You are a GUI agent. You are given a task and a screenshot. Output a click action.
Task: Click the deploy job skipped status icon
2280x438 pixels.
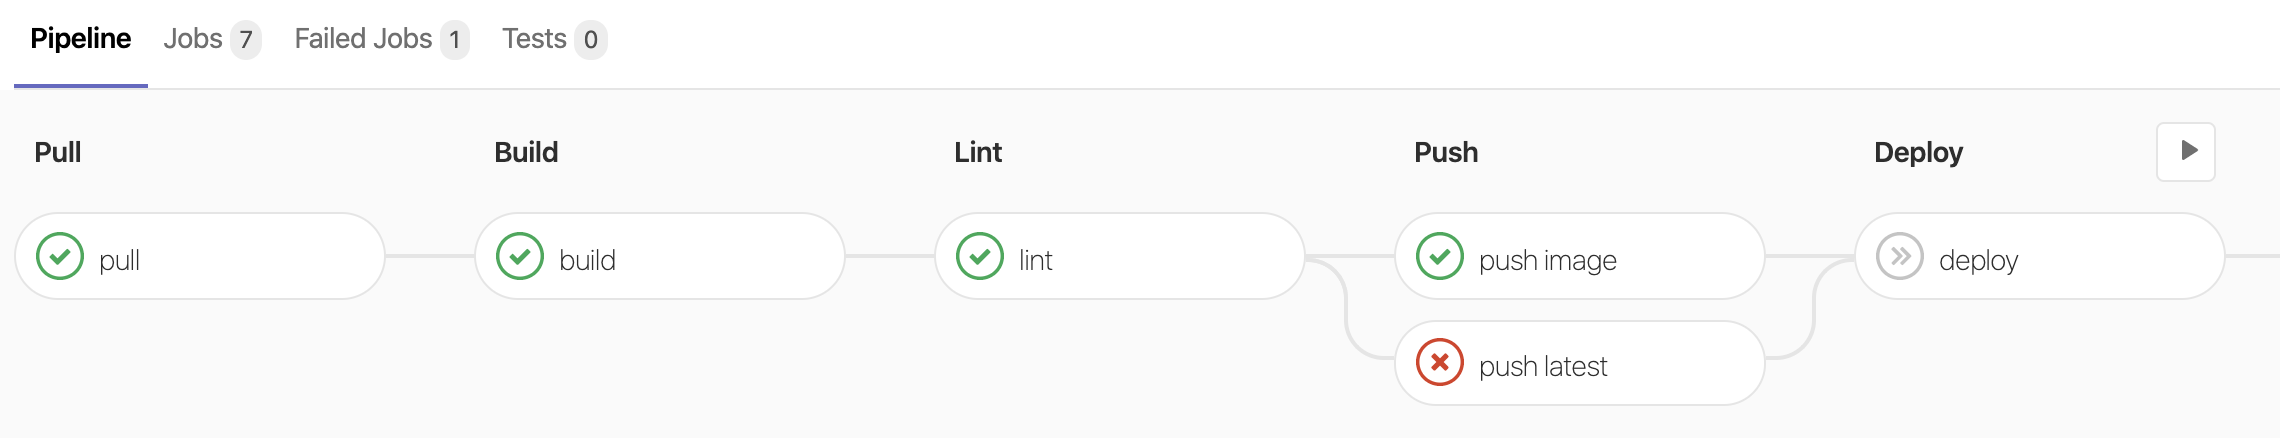[x=1900, y=256]
